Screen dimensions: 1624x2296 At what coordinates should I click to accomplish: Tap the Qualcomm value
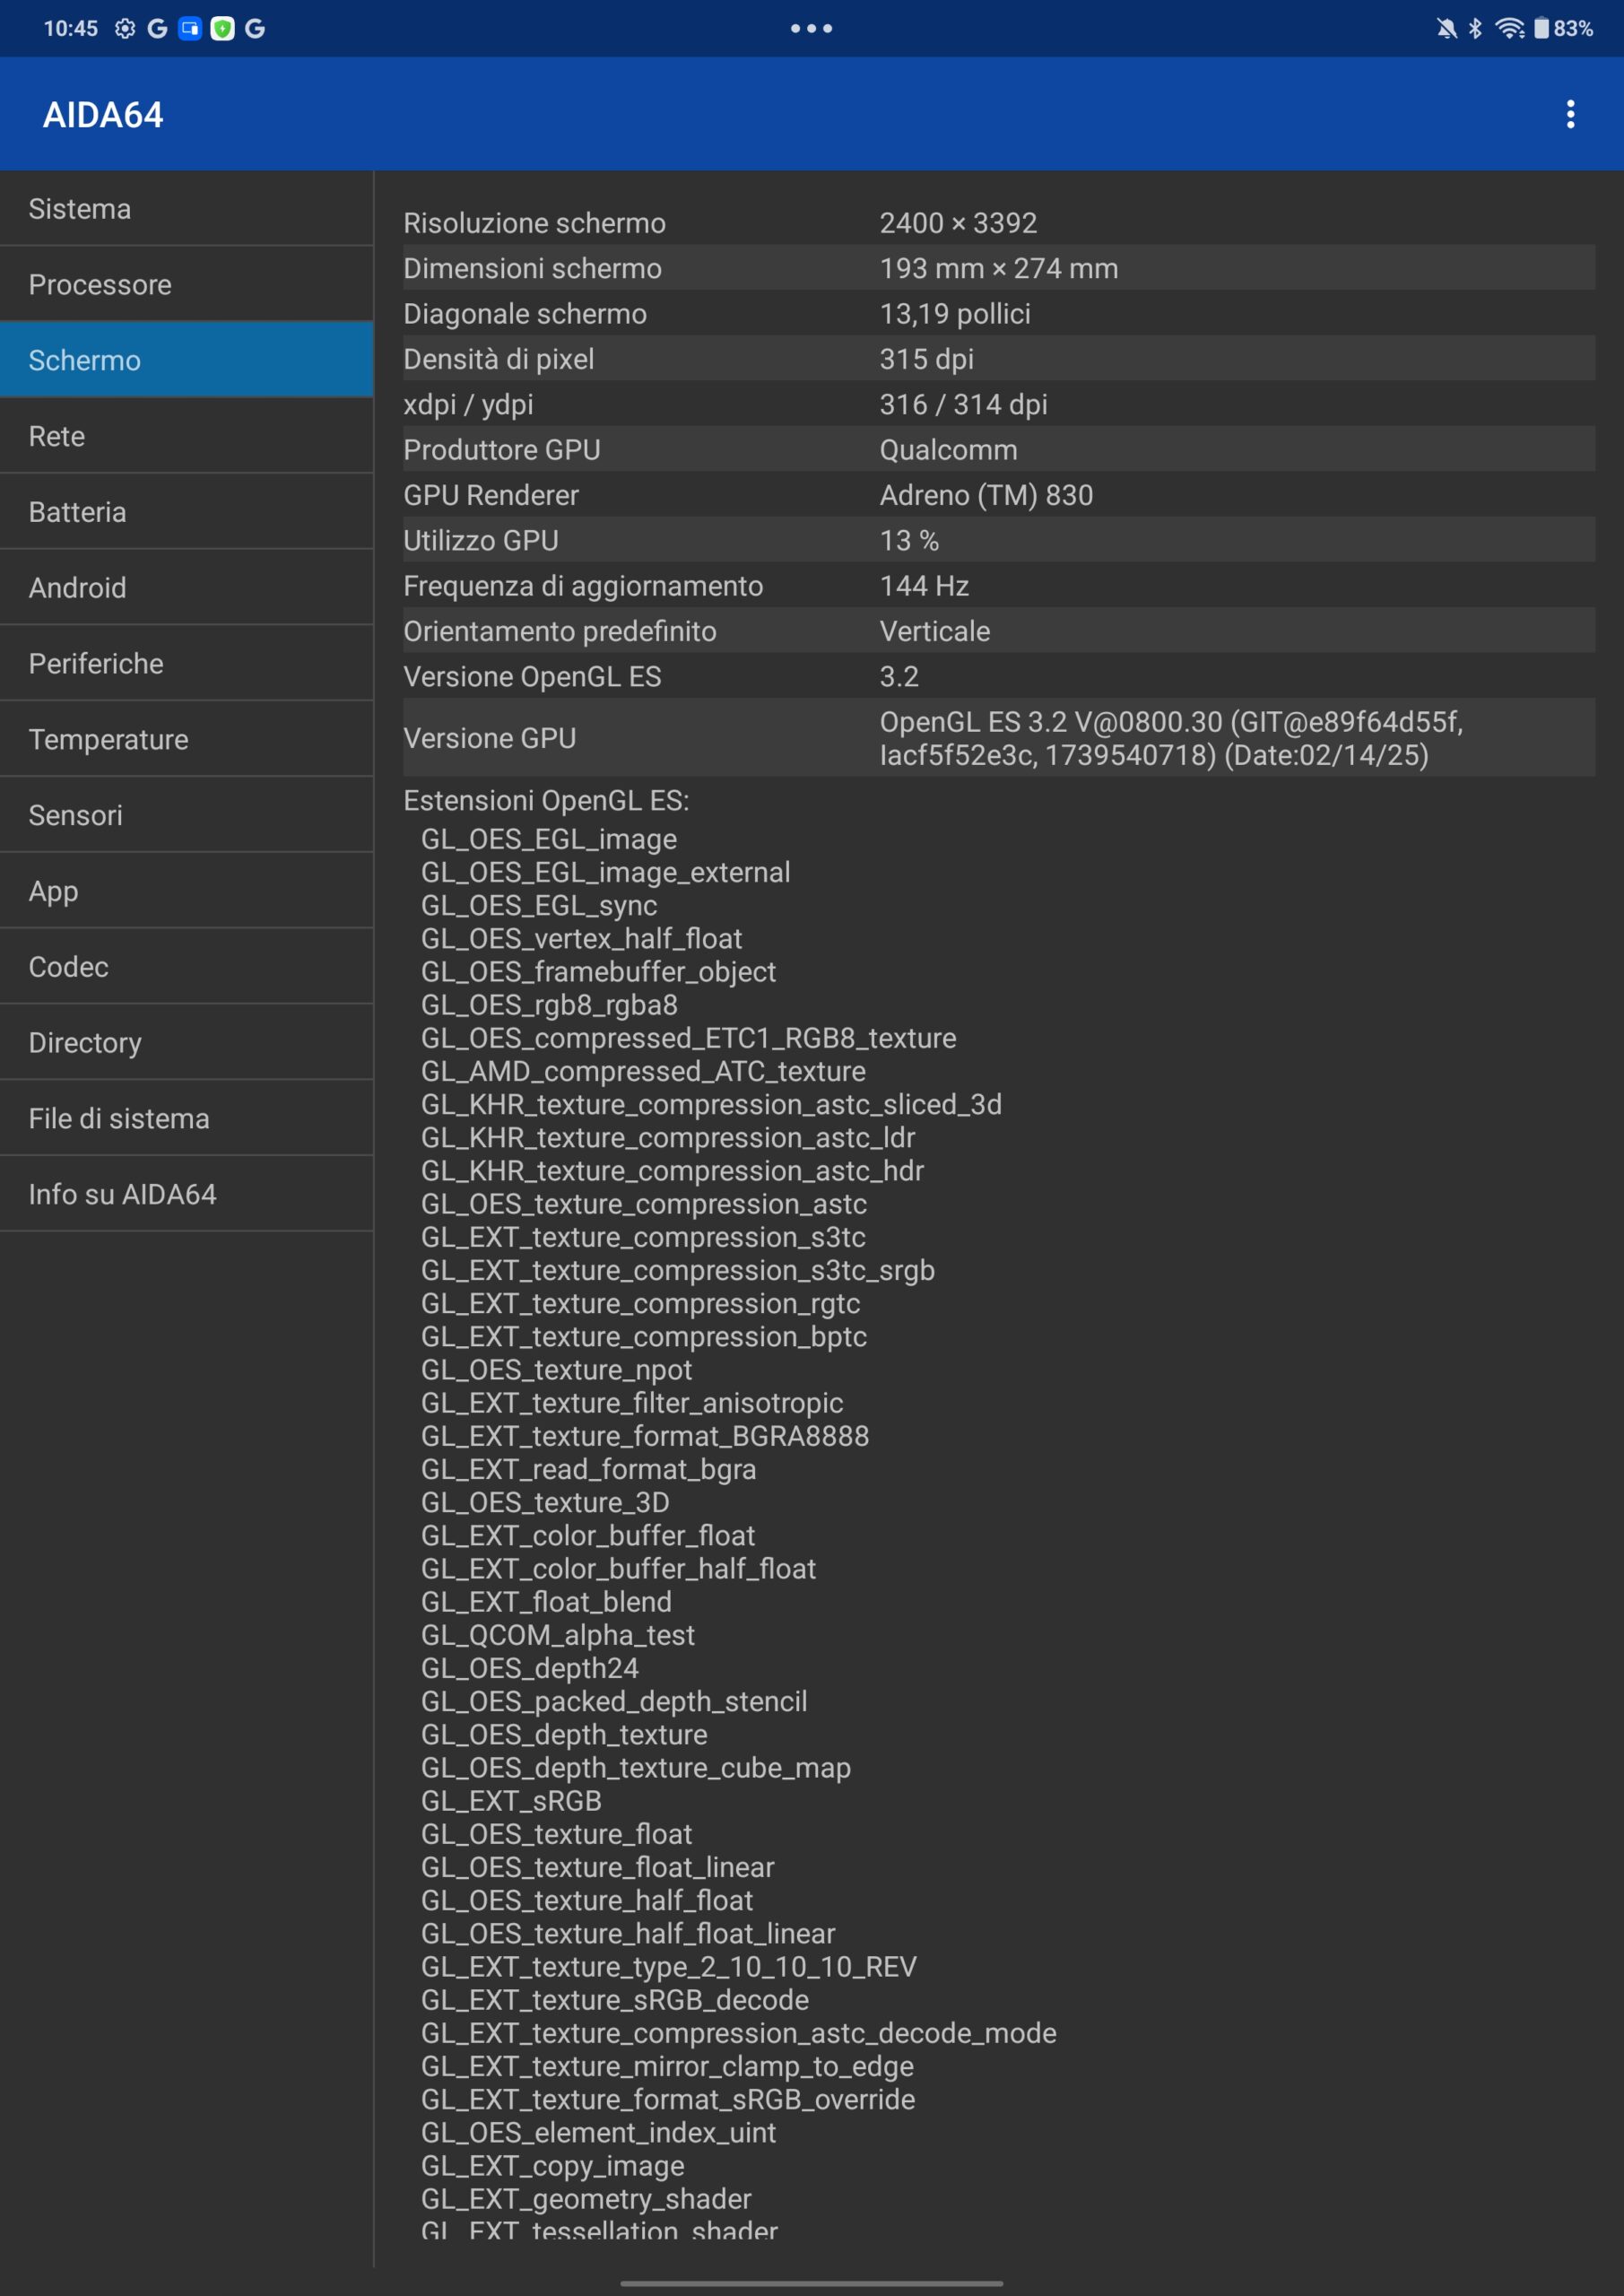(x=948, y=450)
